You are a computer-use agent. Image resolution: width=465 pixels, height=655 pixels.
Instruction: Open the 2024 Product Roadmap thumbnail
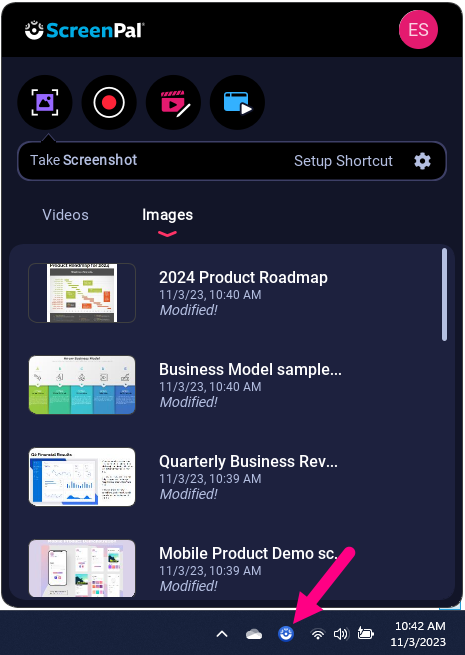coord(82,293)
